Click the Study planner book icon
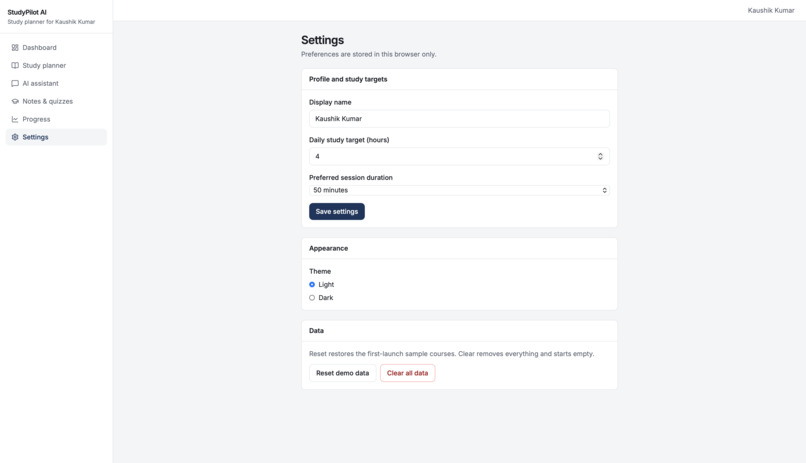Viewport: 806px width, 463px height. 15,65
